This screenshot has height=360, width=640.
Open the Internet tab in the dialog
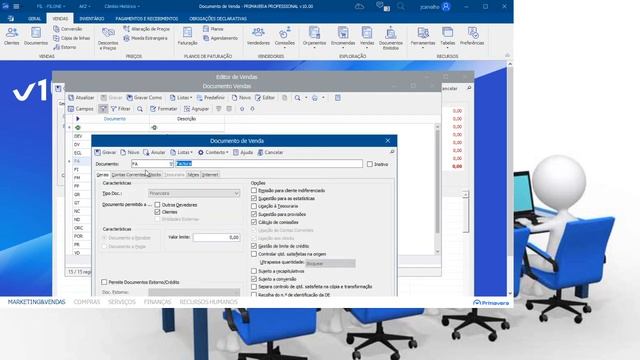point(210,175)
